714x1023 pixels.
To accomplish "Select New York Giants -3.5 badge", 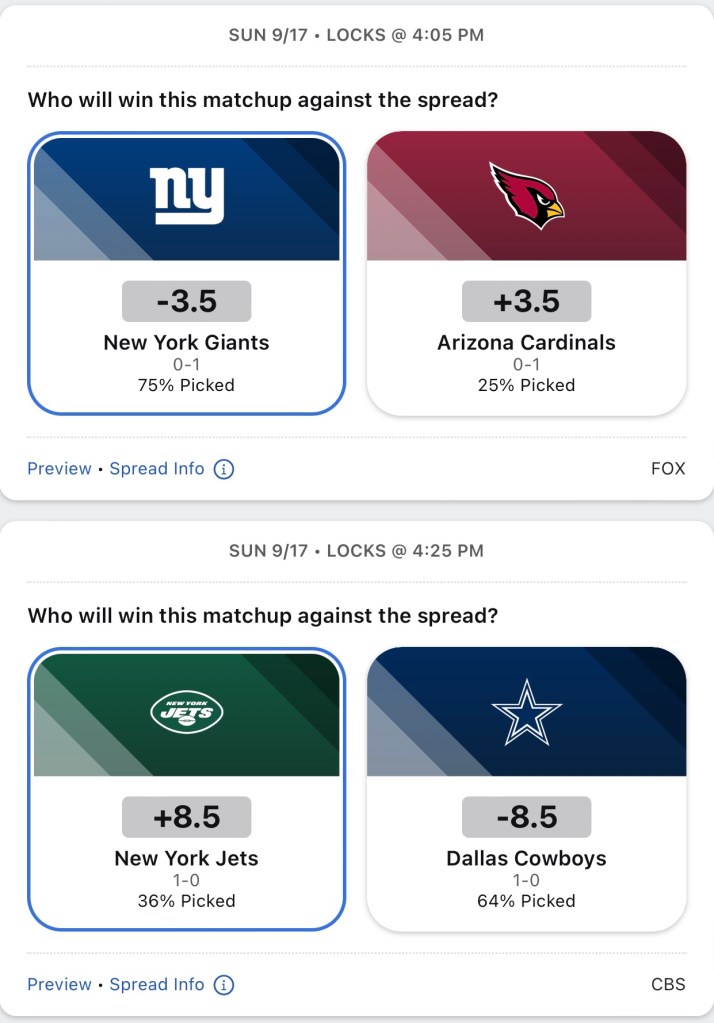I will [187, 301].
